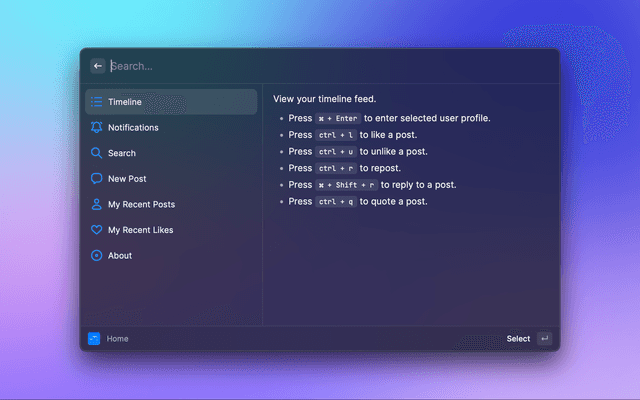Focus the Search input field
Viewport: 640px width, 400px height.
331,66
